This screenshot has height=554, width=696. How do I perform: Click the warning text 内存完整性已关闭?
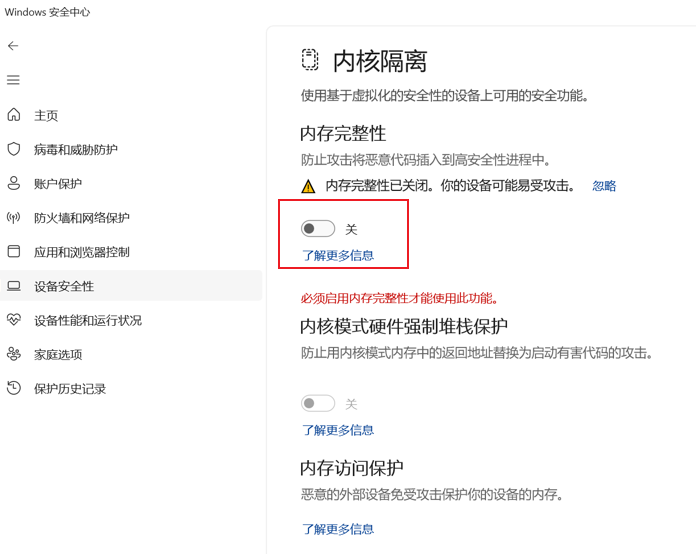[450, 186]
